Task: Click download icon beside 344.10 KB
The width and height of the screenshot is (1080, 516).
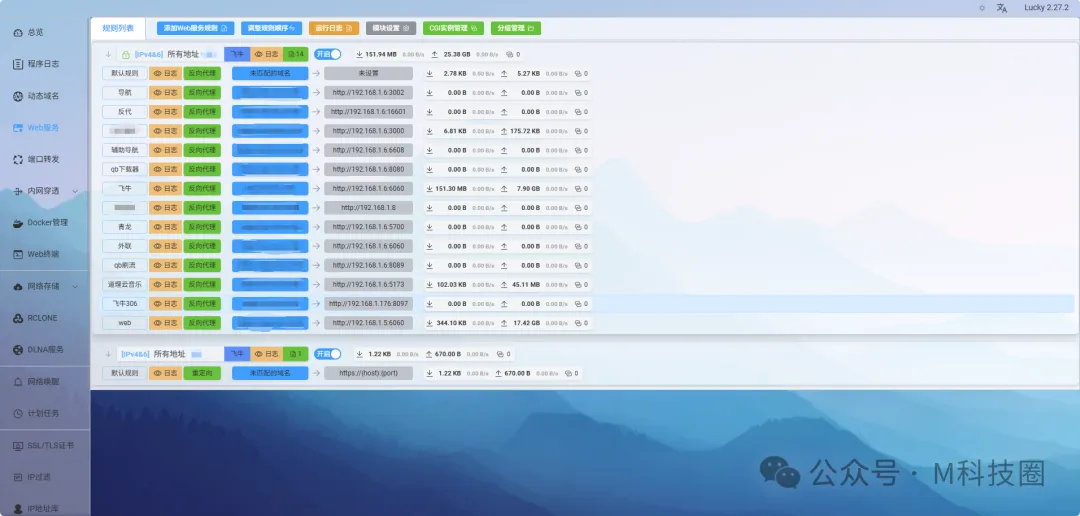Action: 429,322
